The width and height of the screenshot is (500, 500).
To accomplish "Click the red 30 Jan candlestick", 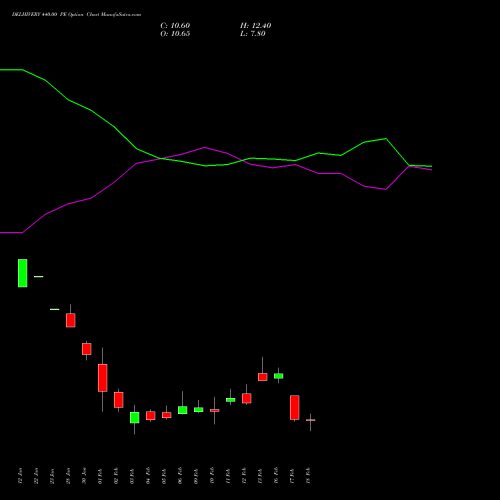I will pyautogui.click(x=87, y=349).
